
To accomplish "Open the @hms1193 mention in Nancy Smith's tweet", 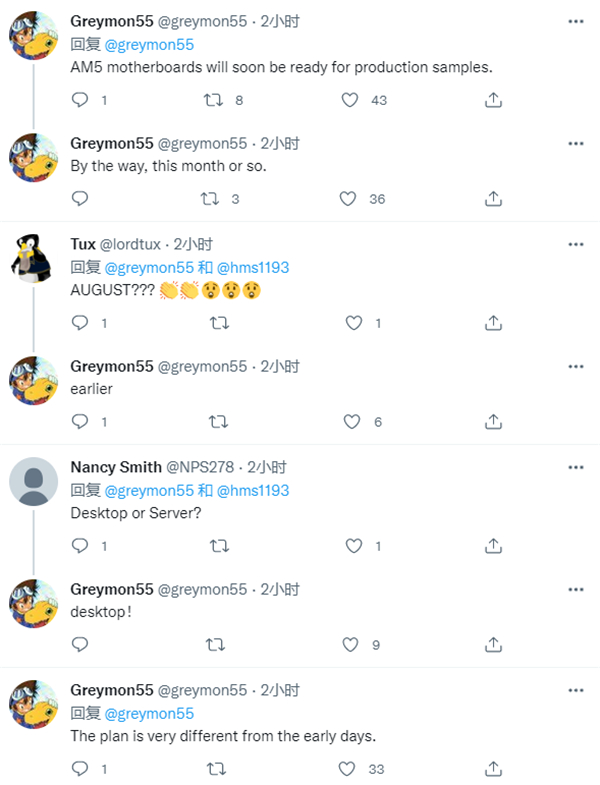I will point(253,490).
